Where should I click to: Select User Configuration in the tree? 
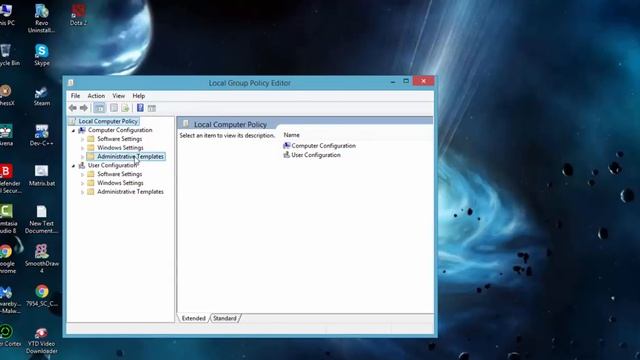pyautogui.click(x=112, y=165)
